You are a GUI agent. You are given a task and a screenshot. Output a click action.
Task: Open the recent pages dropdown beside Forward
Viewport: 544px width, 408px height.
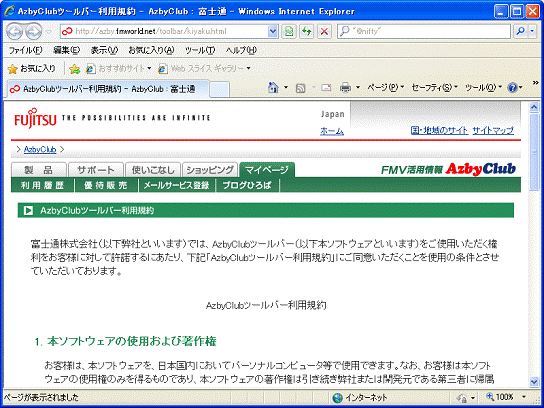[x=49, y=32]
